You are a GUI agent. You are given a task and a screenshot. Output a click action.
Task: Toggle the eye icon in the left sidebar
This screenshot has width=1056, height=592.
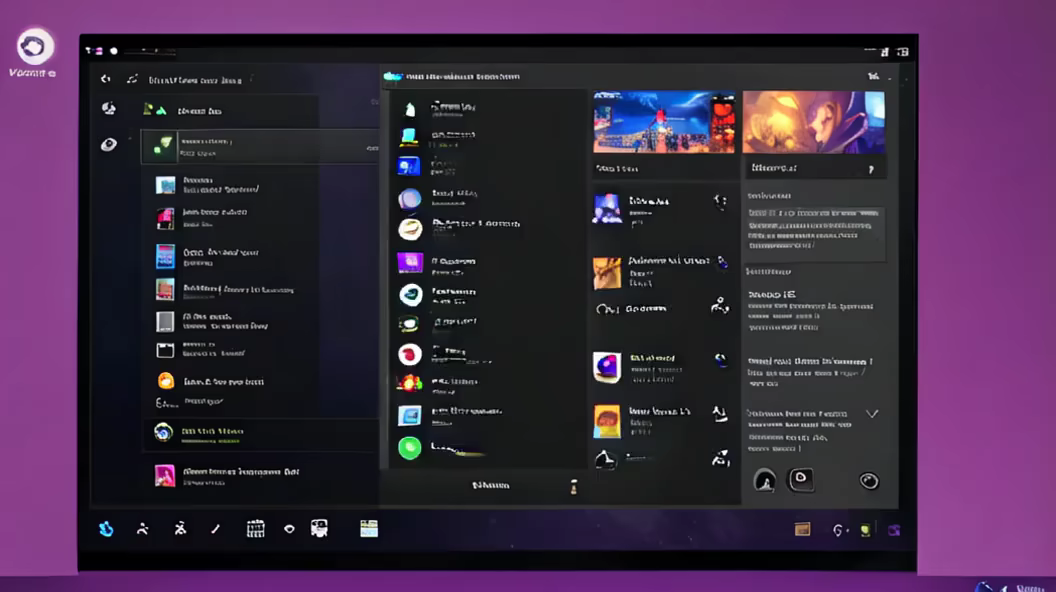pyautogui.click(x=109, y=144)
